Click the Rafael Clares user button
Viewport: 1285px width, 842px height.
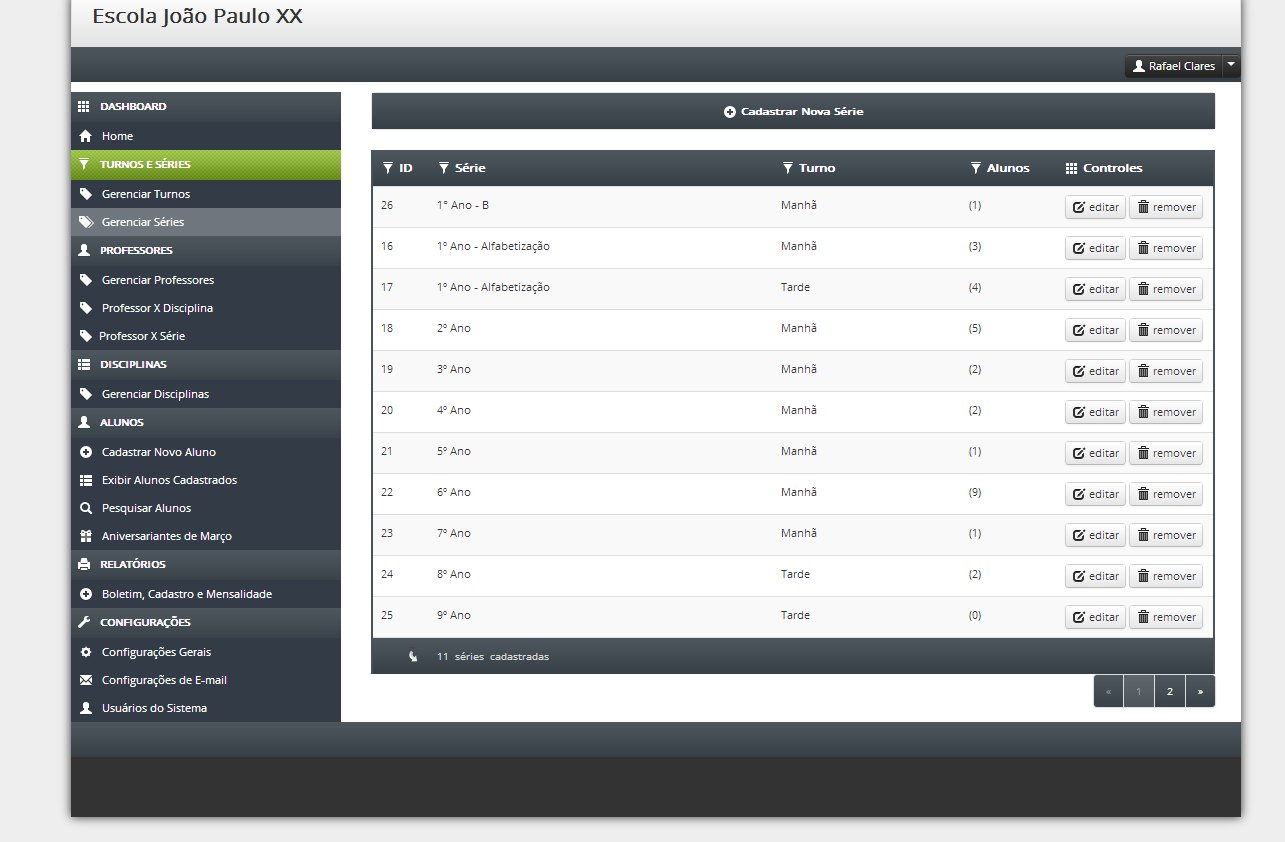point(1174,66)
